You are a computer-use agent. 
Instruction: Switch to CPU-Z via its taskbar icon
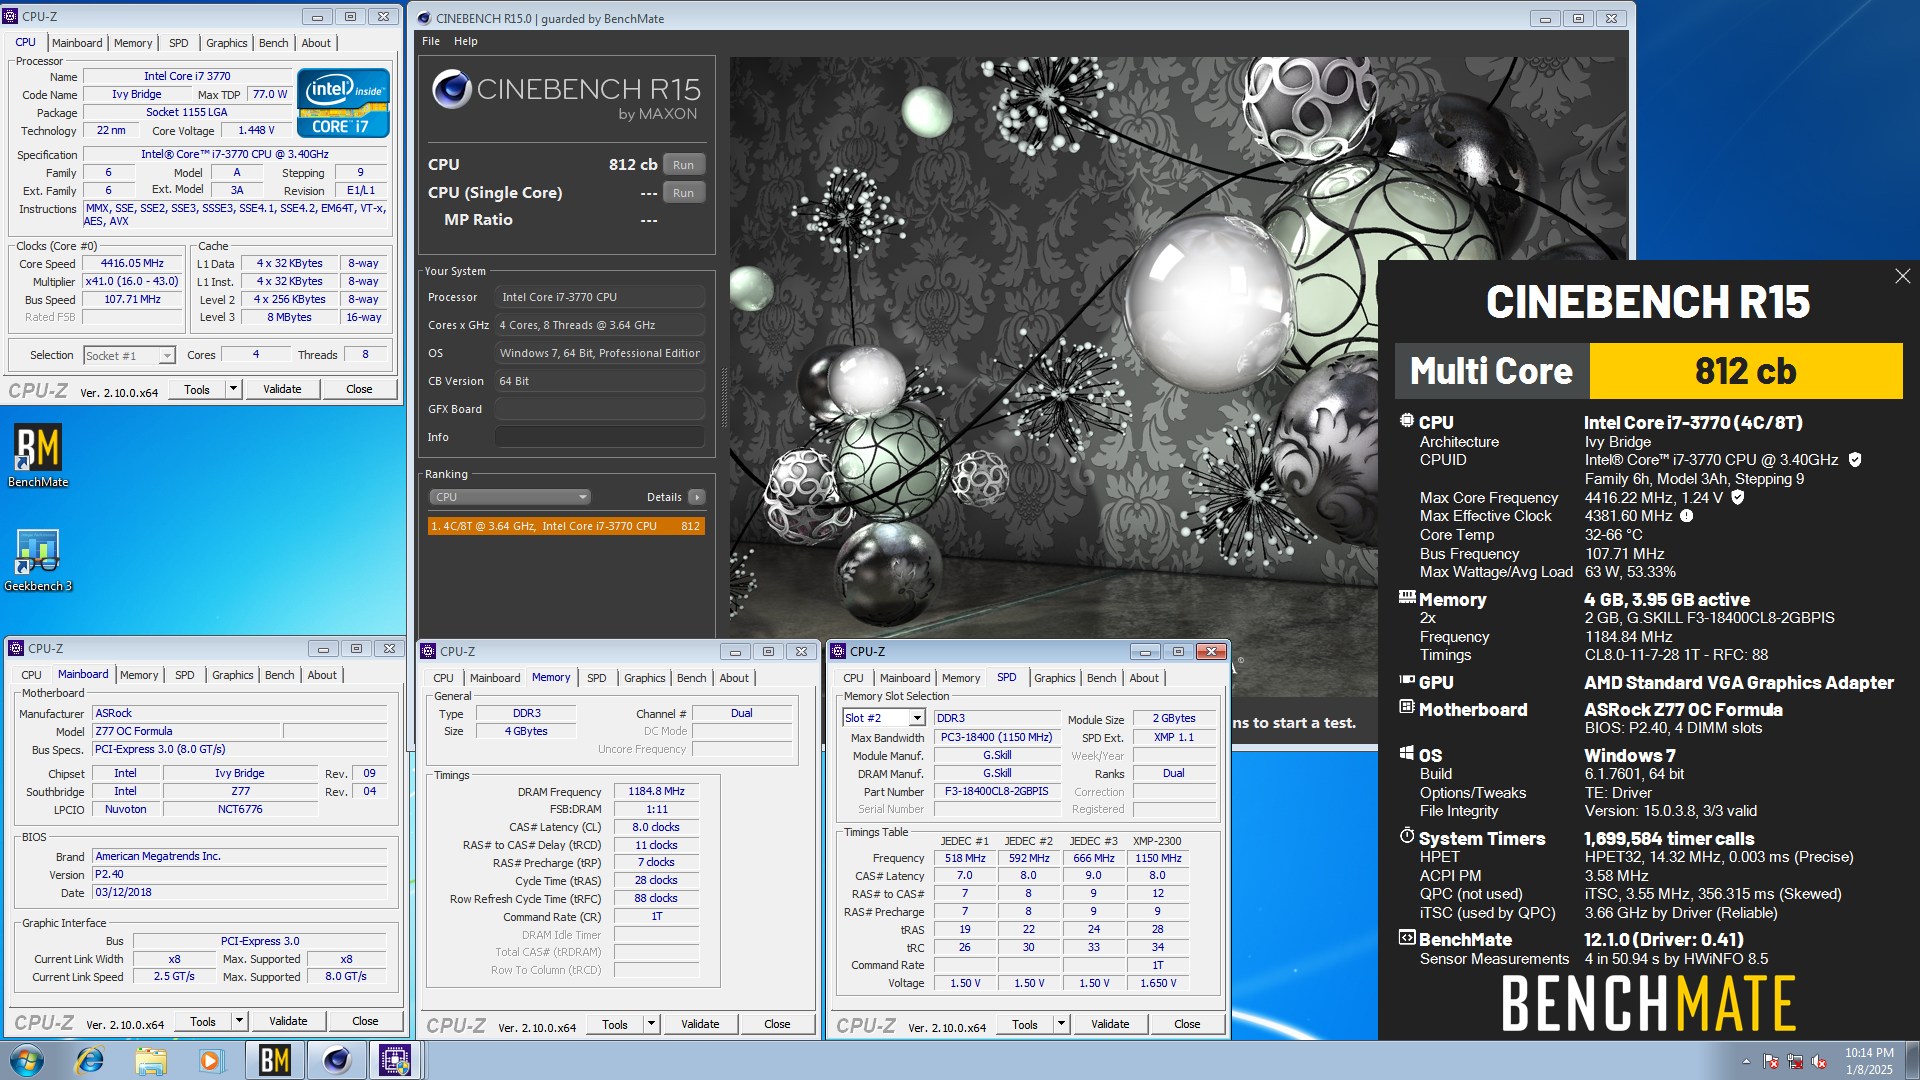point(396,1060)
